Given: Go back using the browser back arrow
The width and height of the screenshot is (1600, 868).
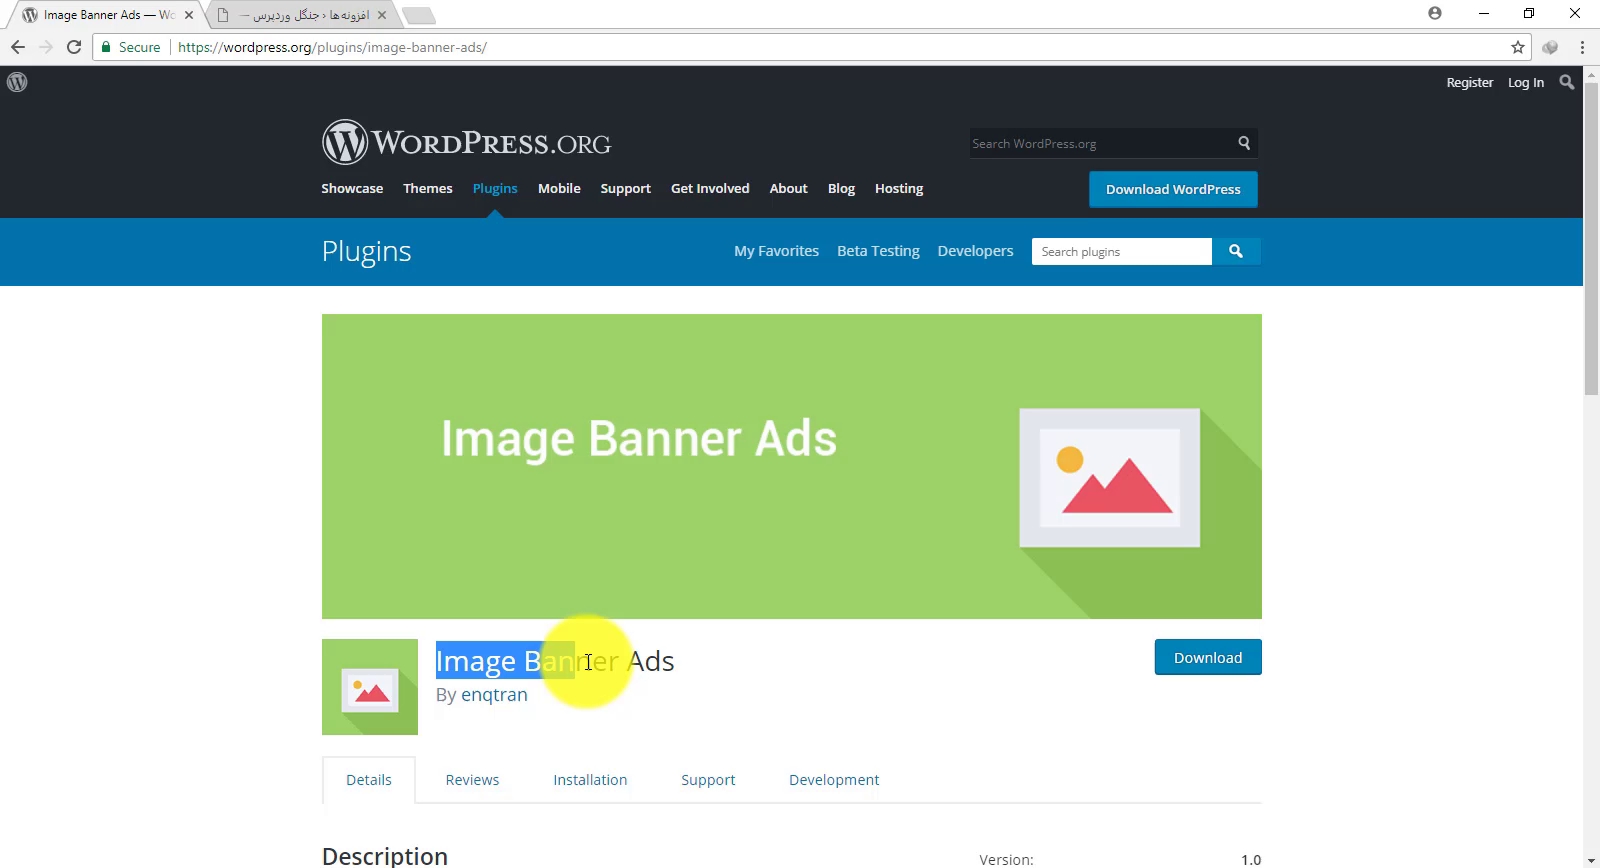Looking at the screenshot, I should (18, 47).
